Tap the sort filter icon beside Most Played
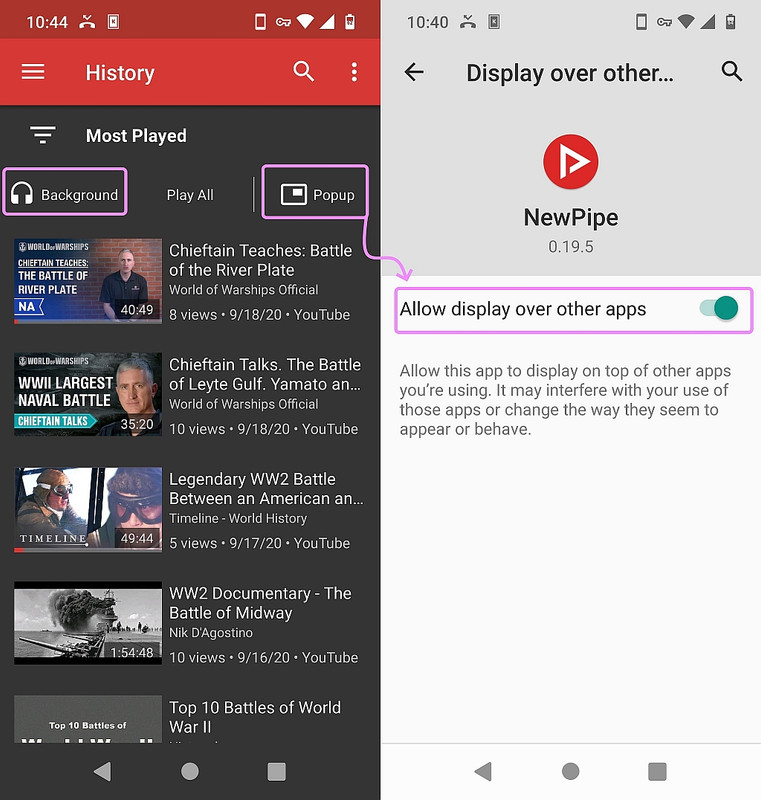The width and height of the screenshot is (761, 800). [x=43, y=135]
